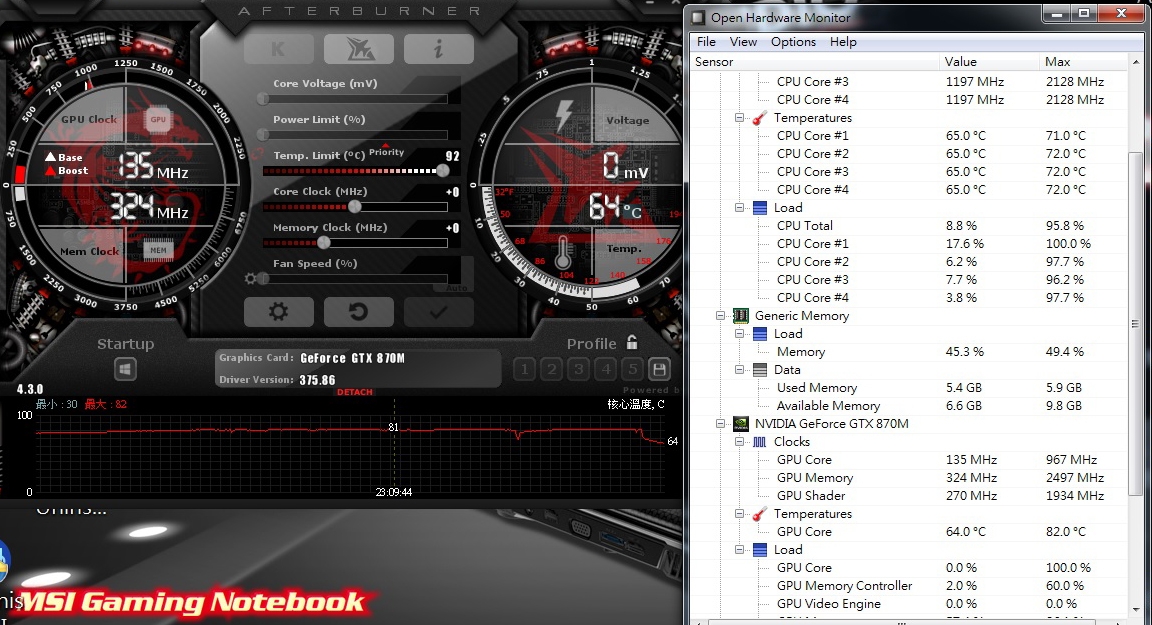This screenshot has height=625, width=1152.
Task: Select the GPU Shader clock row
Action: pos(909,496)
